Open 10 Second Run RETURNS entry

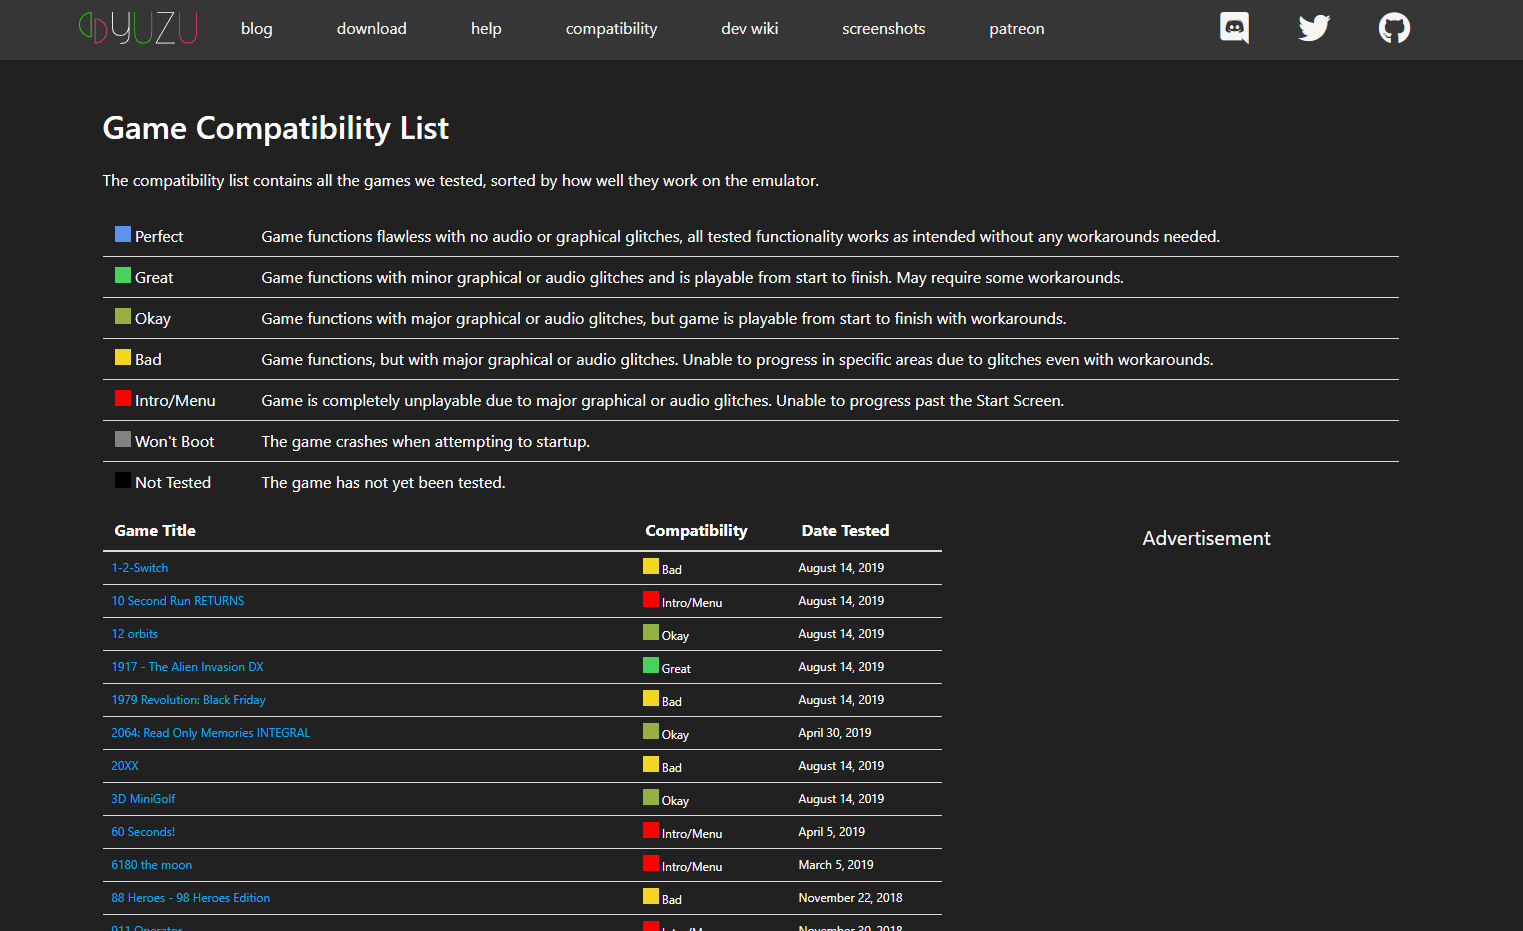pos(178,601)
